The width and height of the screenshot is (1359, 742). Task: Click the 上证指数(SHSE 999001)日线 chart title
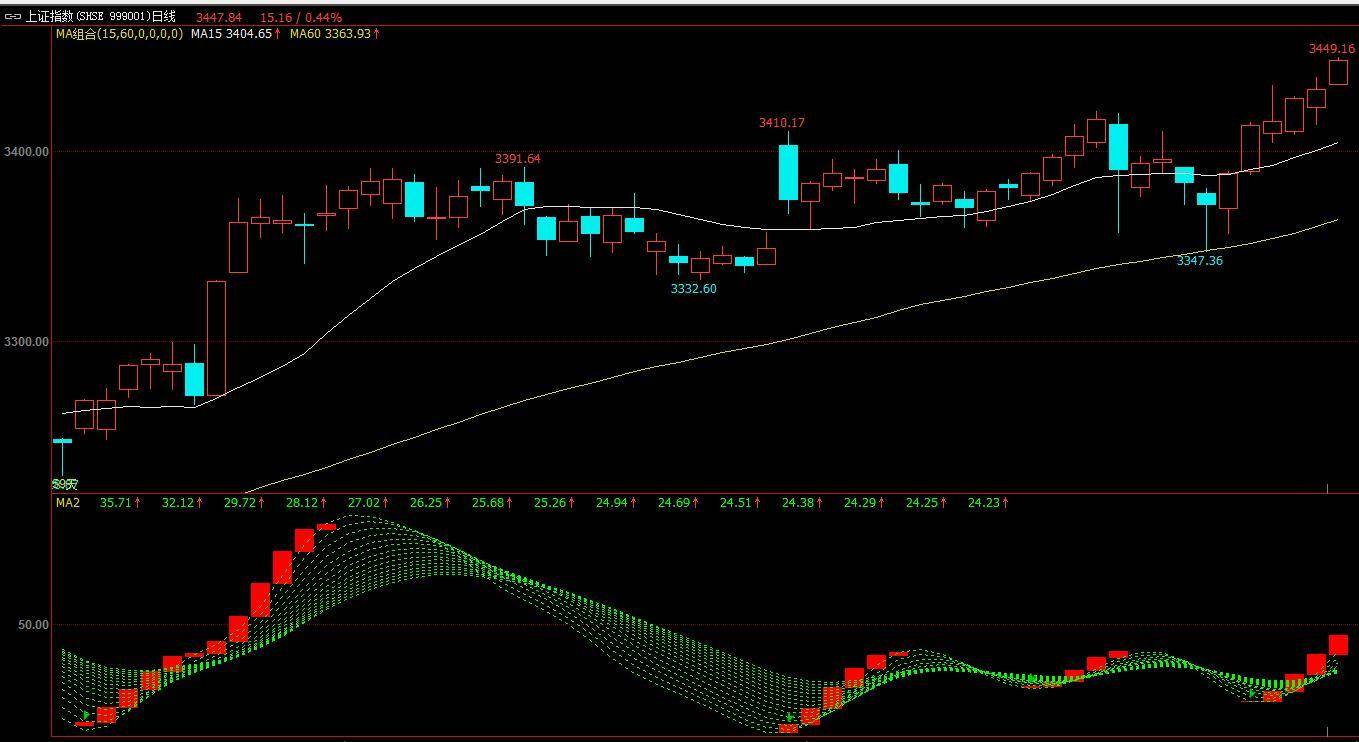[100, 17]
